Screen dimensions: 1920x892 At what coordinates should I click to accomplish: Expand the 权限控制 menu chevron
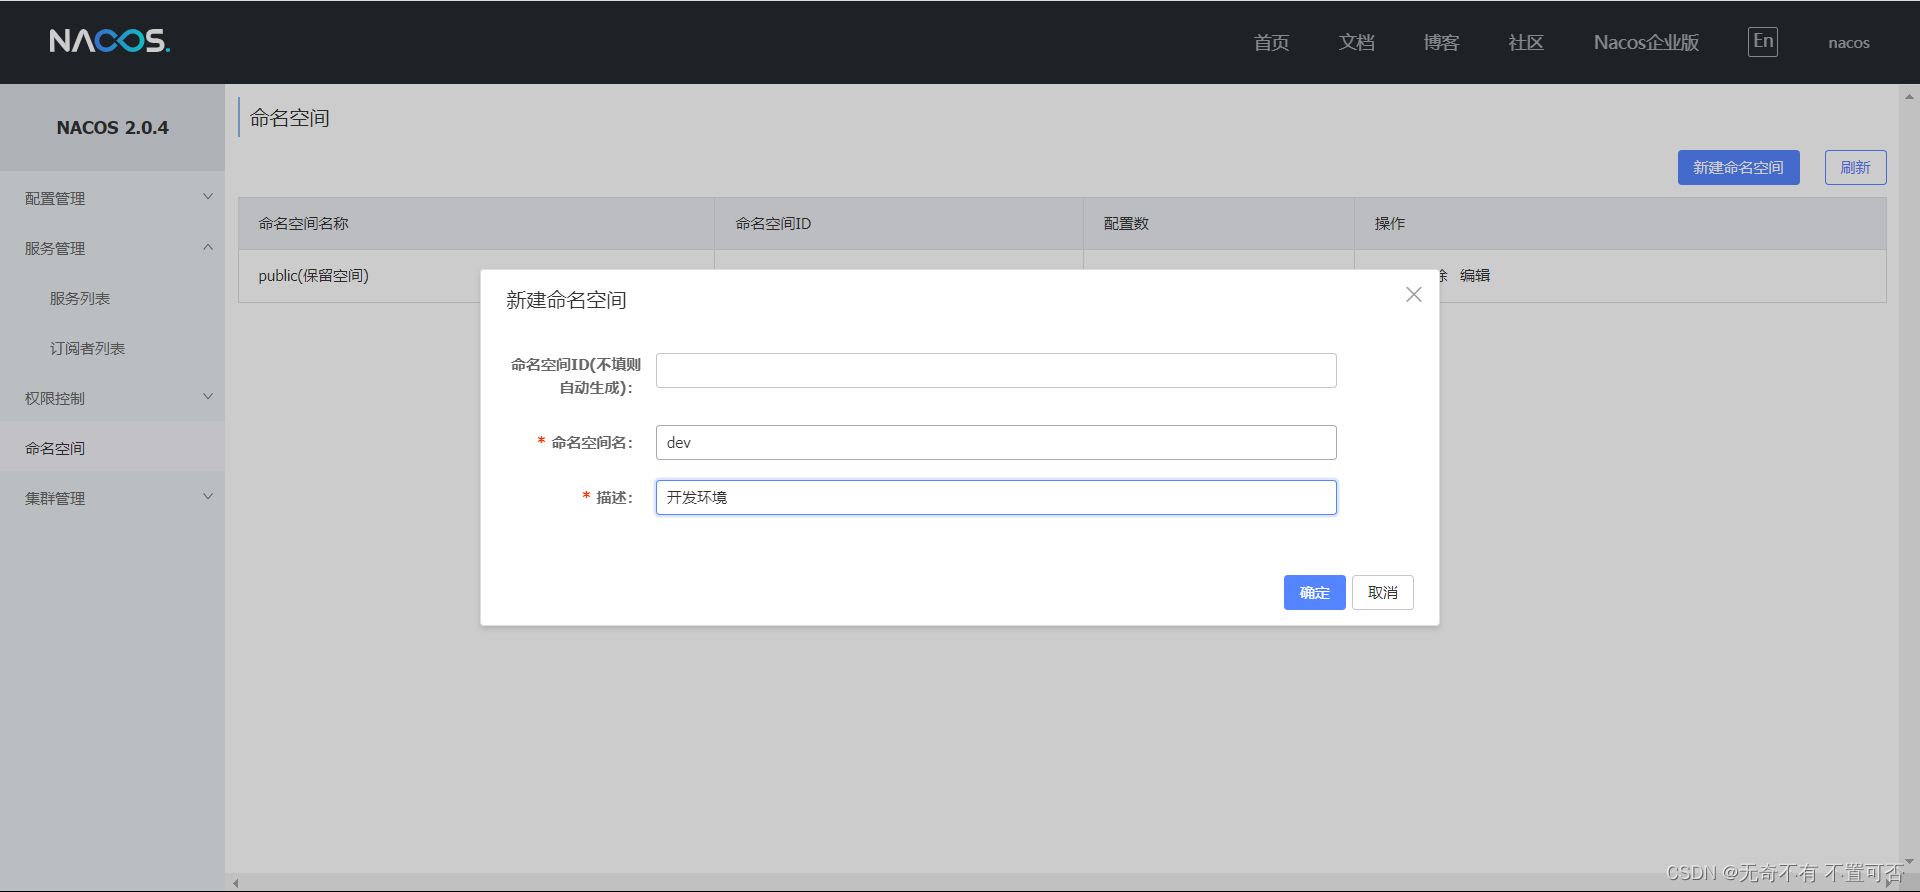[x=208, y=397]
